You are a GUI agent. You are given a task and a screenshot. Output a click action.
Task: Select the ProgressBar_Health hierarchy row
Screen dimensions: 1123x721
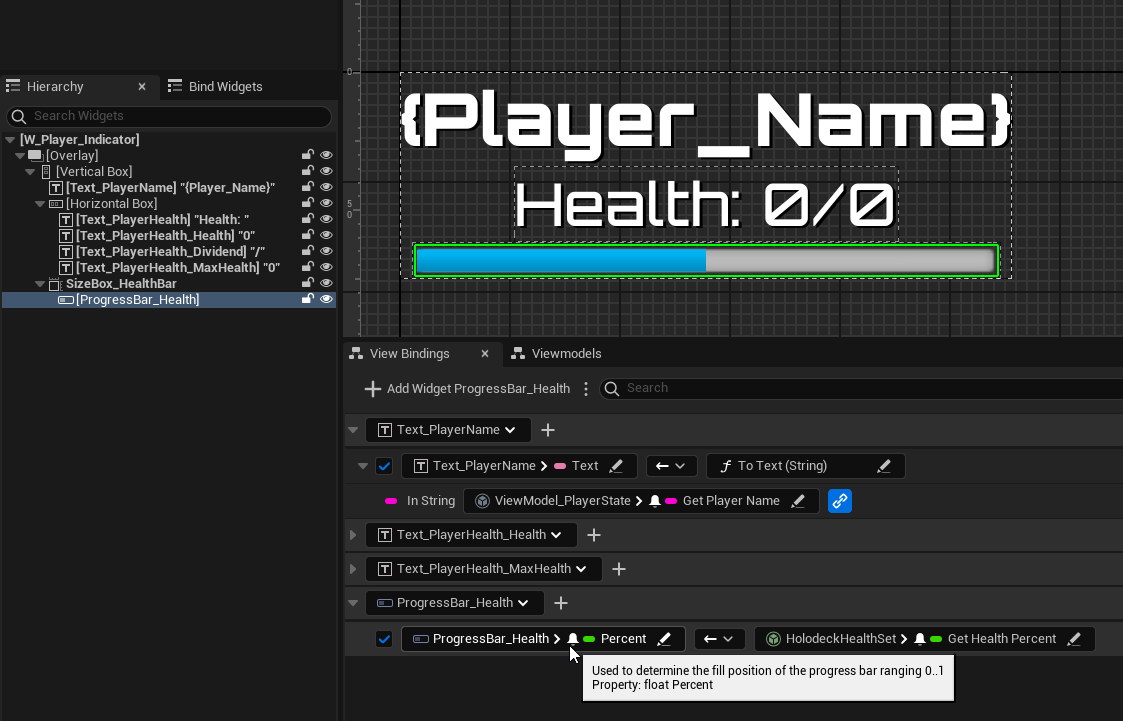[169, 299]
